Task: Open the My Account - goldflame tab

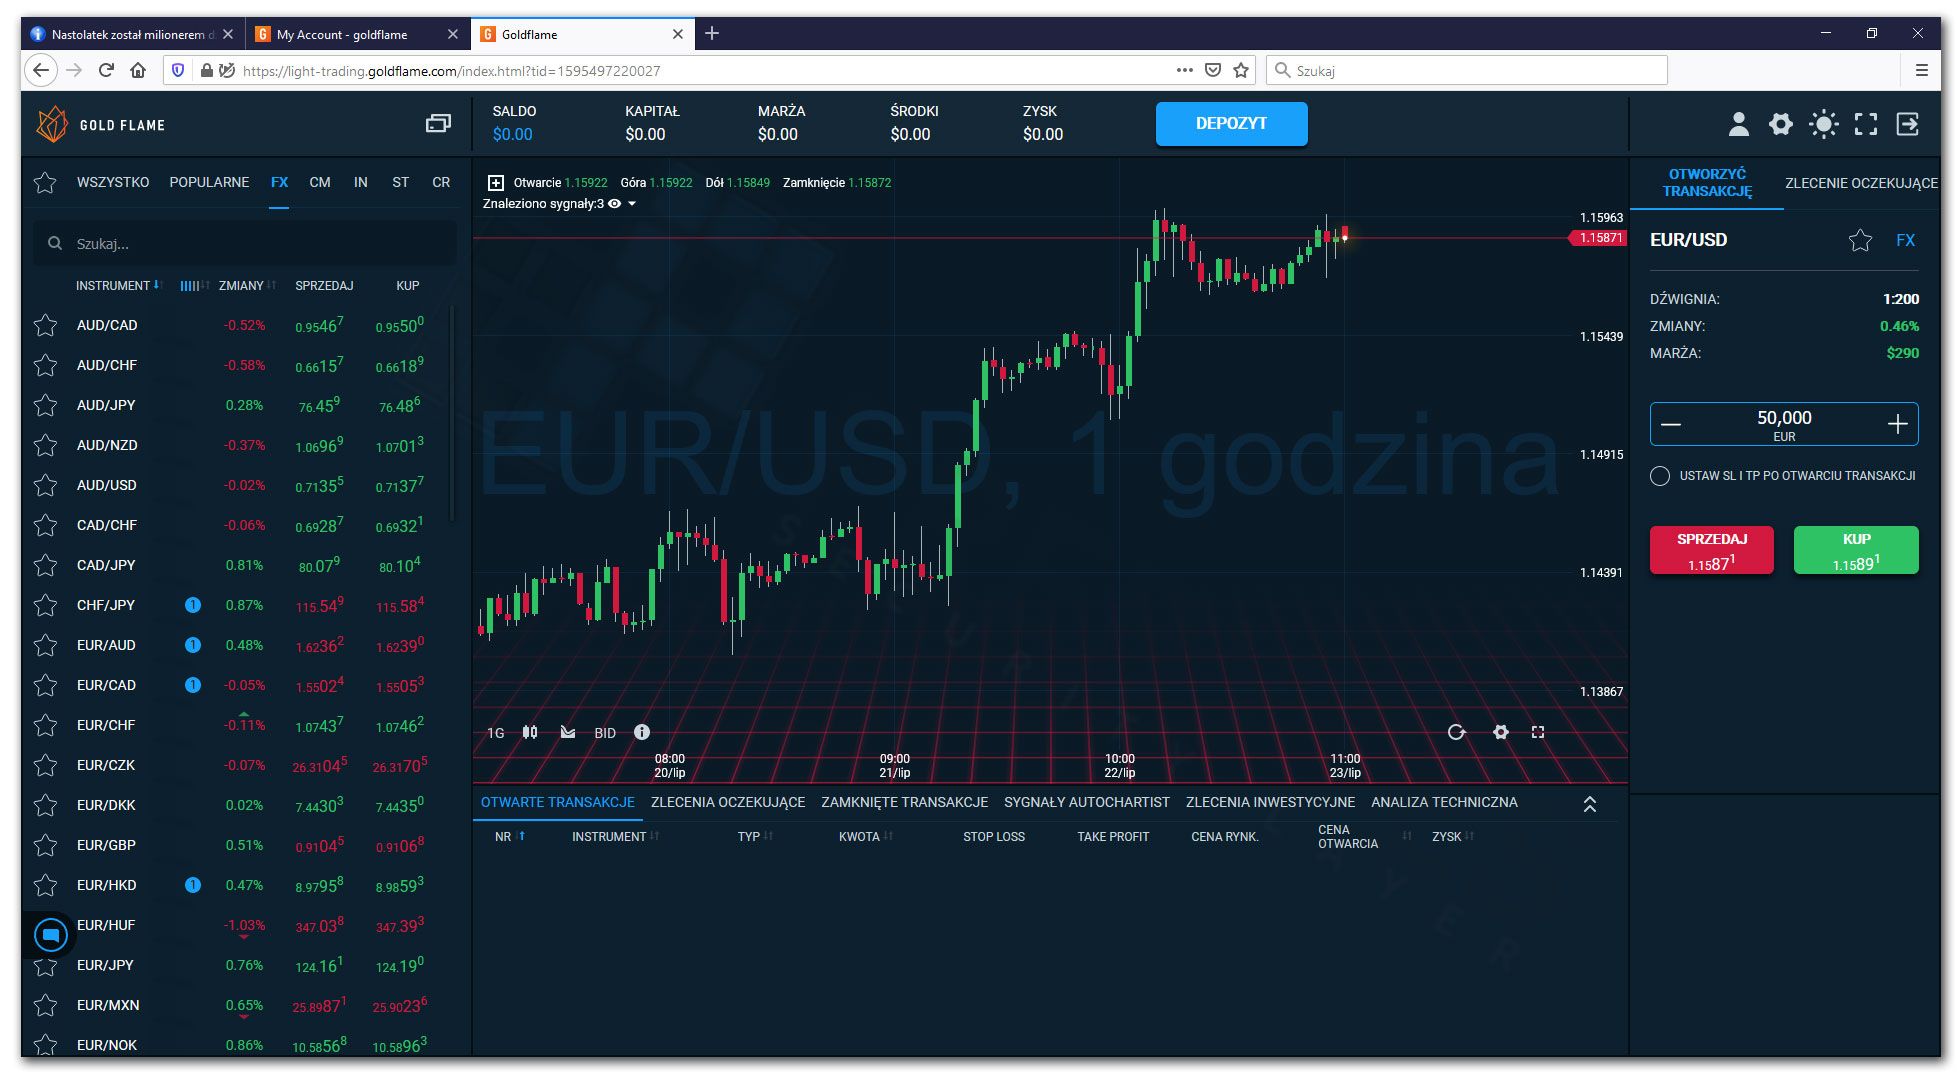Action: 355,34
